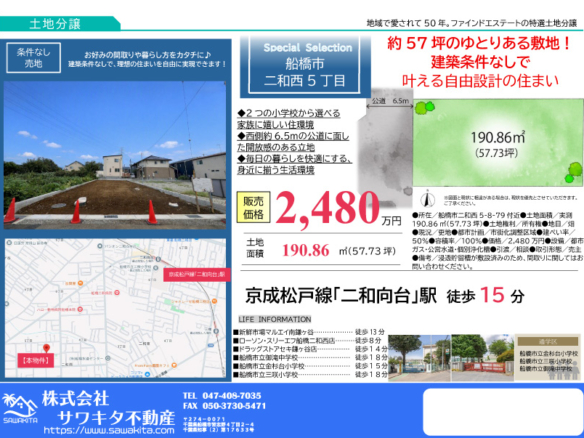Click the 船橋市立御滝中学校 row in life information
The height and width of the screenshot is (438, 584).
coord(310,358)
